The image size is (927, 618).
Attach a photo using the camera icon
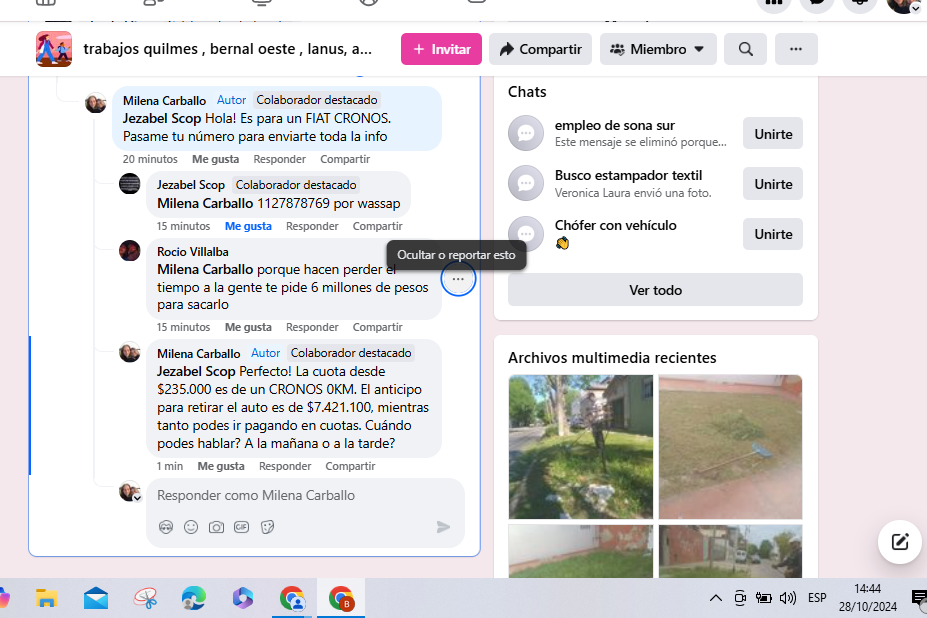(x=216, y=527)
